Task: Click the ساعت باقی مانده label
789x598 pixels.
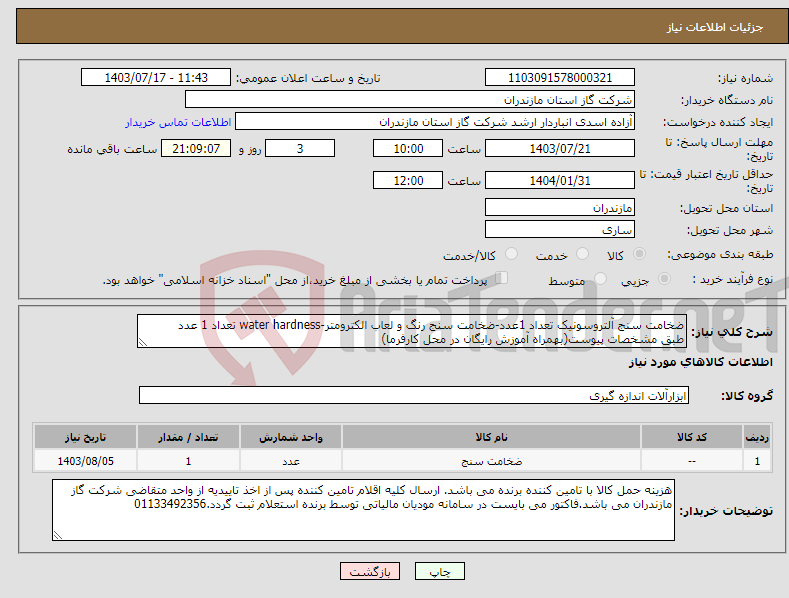Action: (112, 149)
